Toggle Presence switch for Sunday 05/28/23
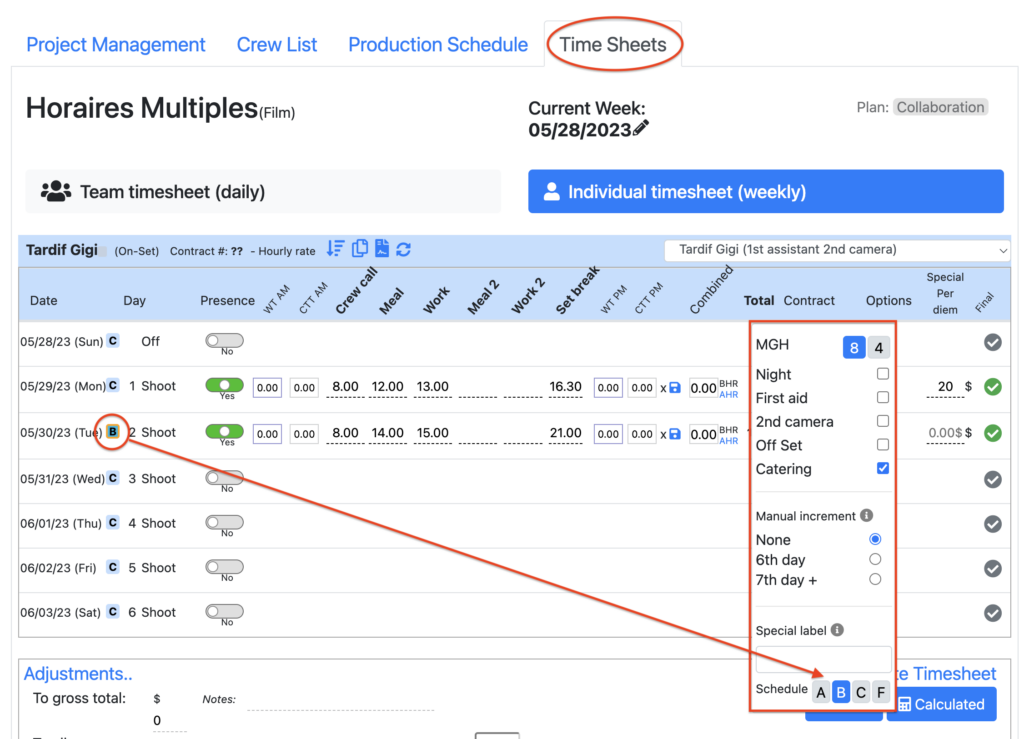 tap(224, 341)
